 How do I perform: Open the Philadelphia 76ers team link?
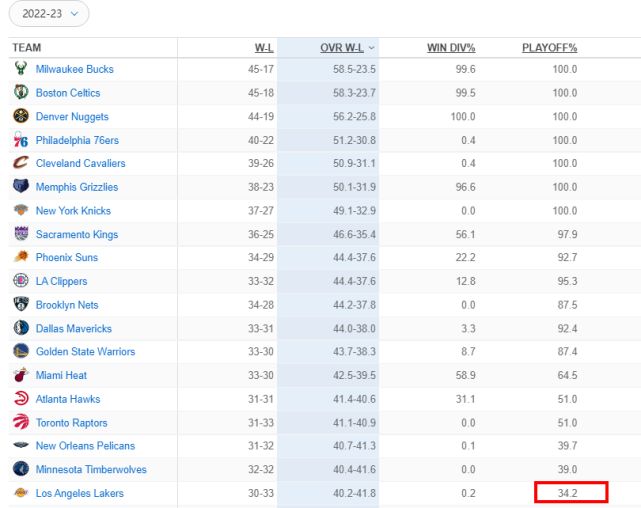click(77, 140)
